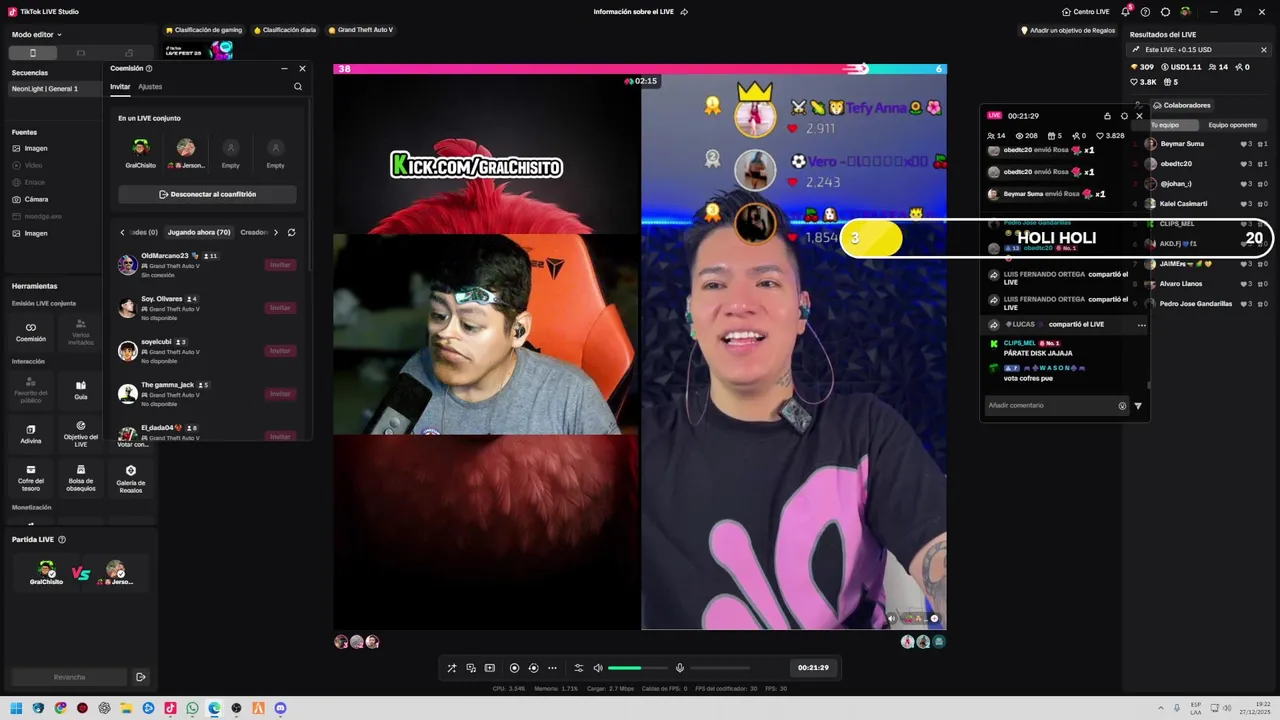Image resolution: width=1280 pixels, height=720 pixels.
Task: Select the Equipo oponente tab
Action: (1232, 125)
